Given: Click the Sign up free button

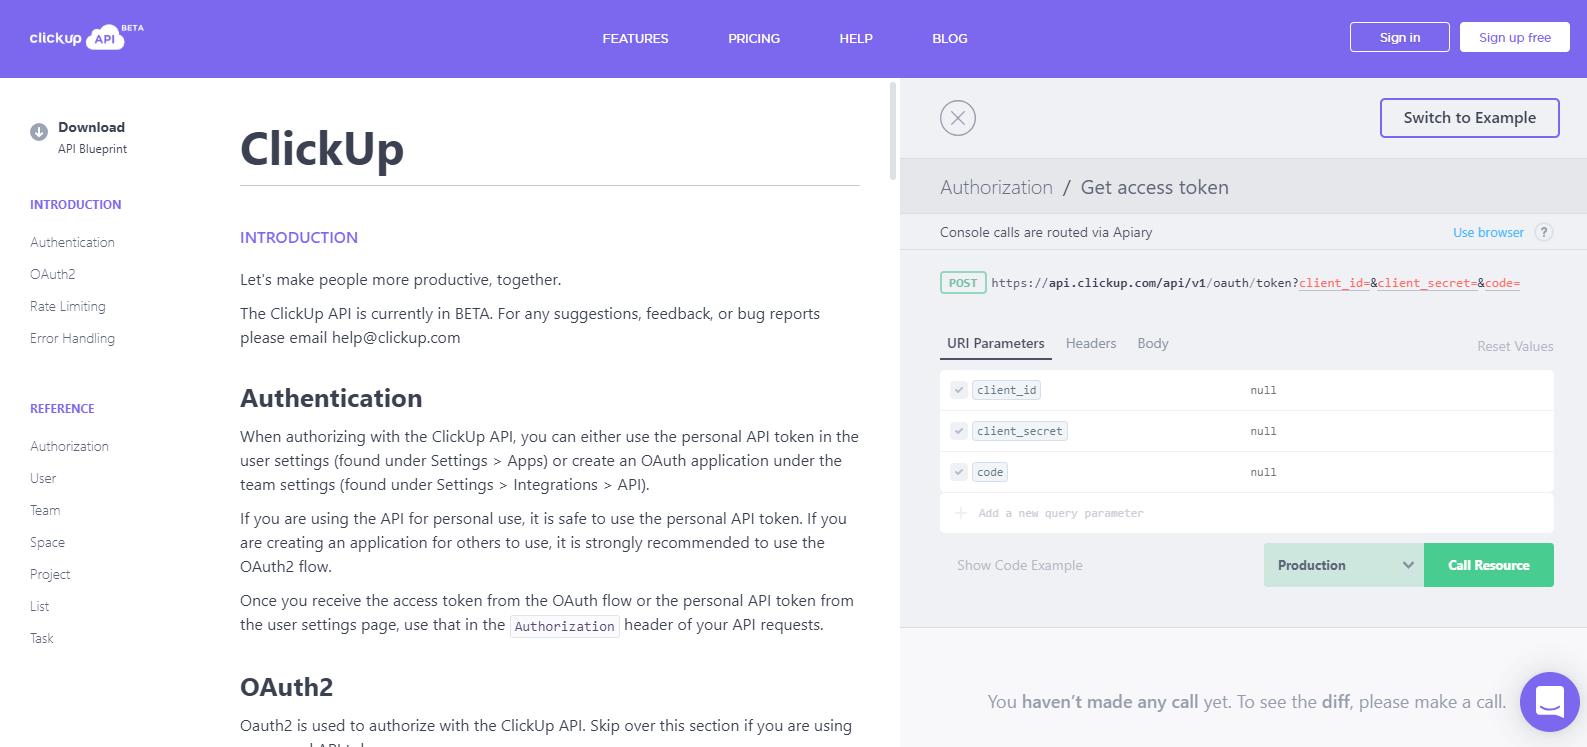Looking at the screenshot, I should (1513, 36).
